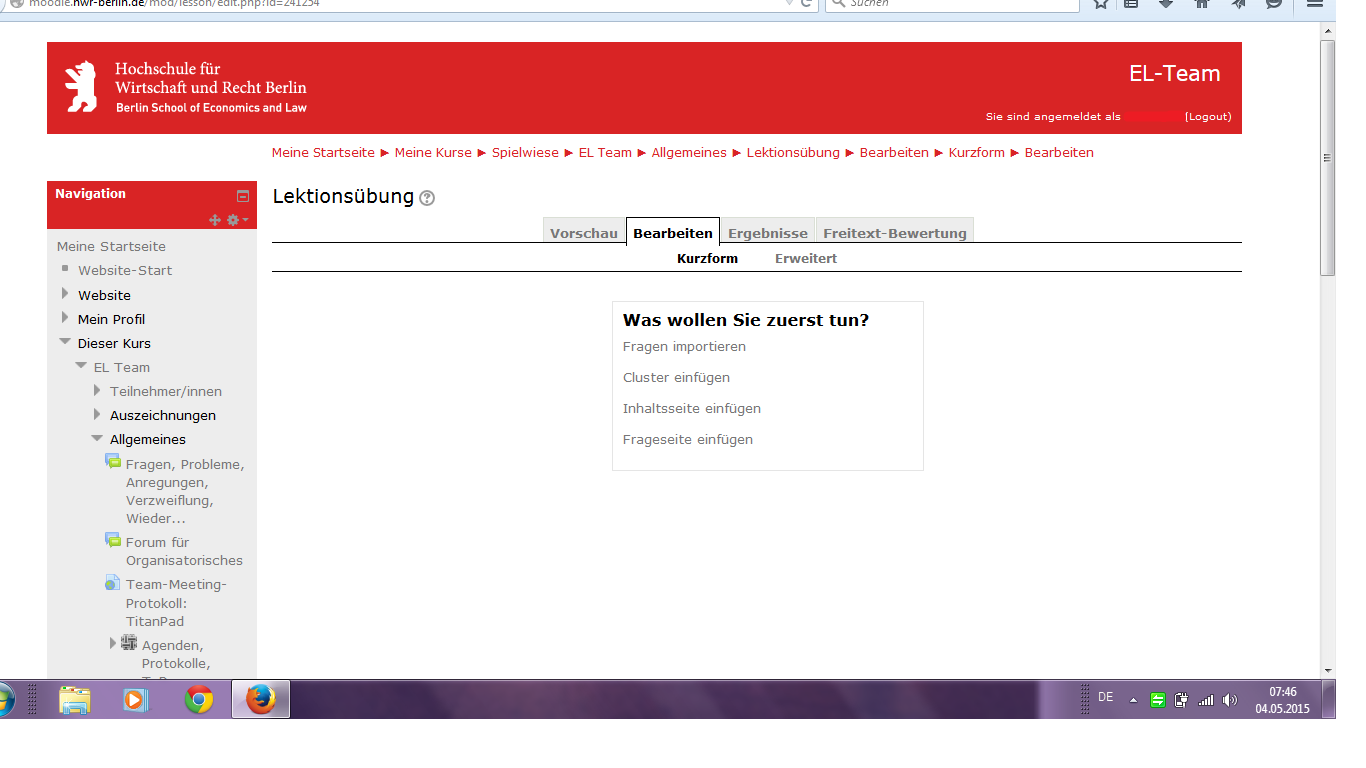The image size is (1366, 768).
Task: Open the Ergebnisse tab
Action: (767, 233)
